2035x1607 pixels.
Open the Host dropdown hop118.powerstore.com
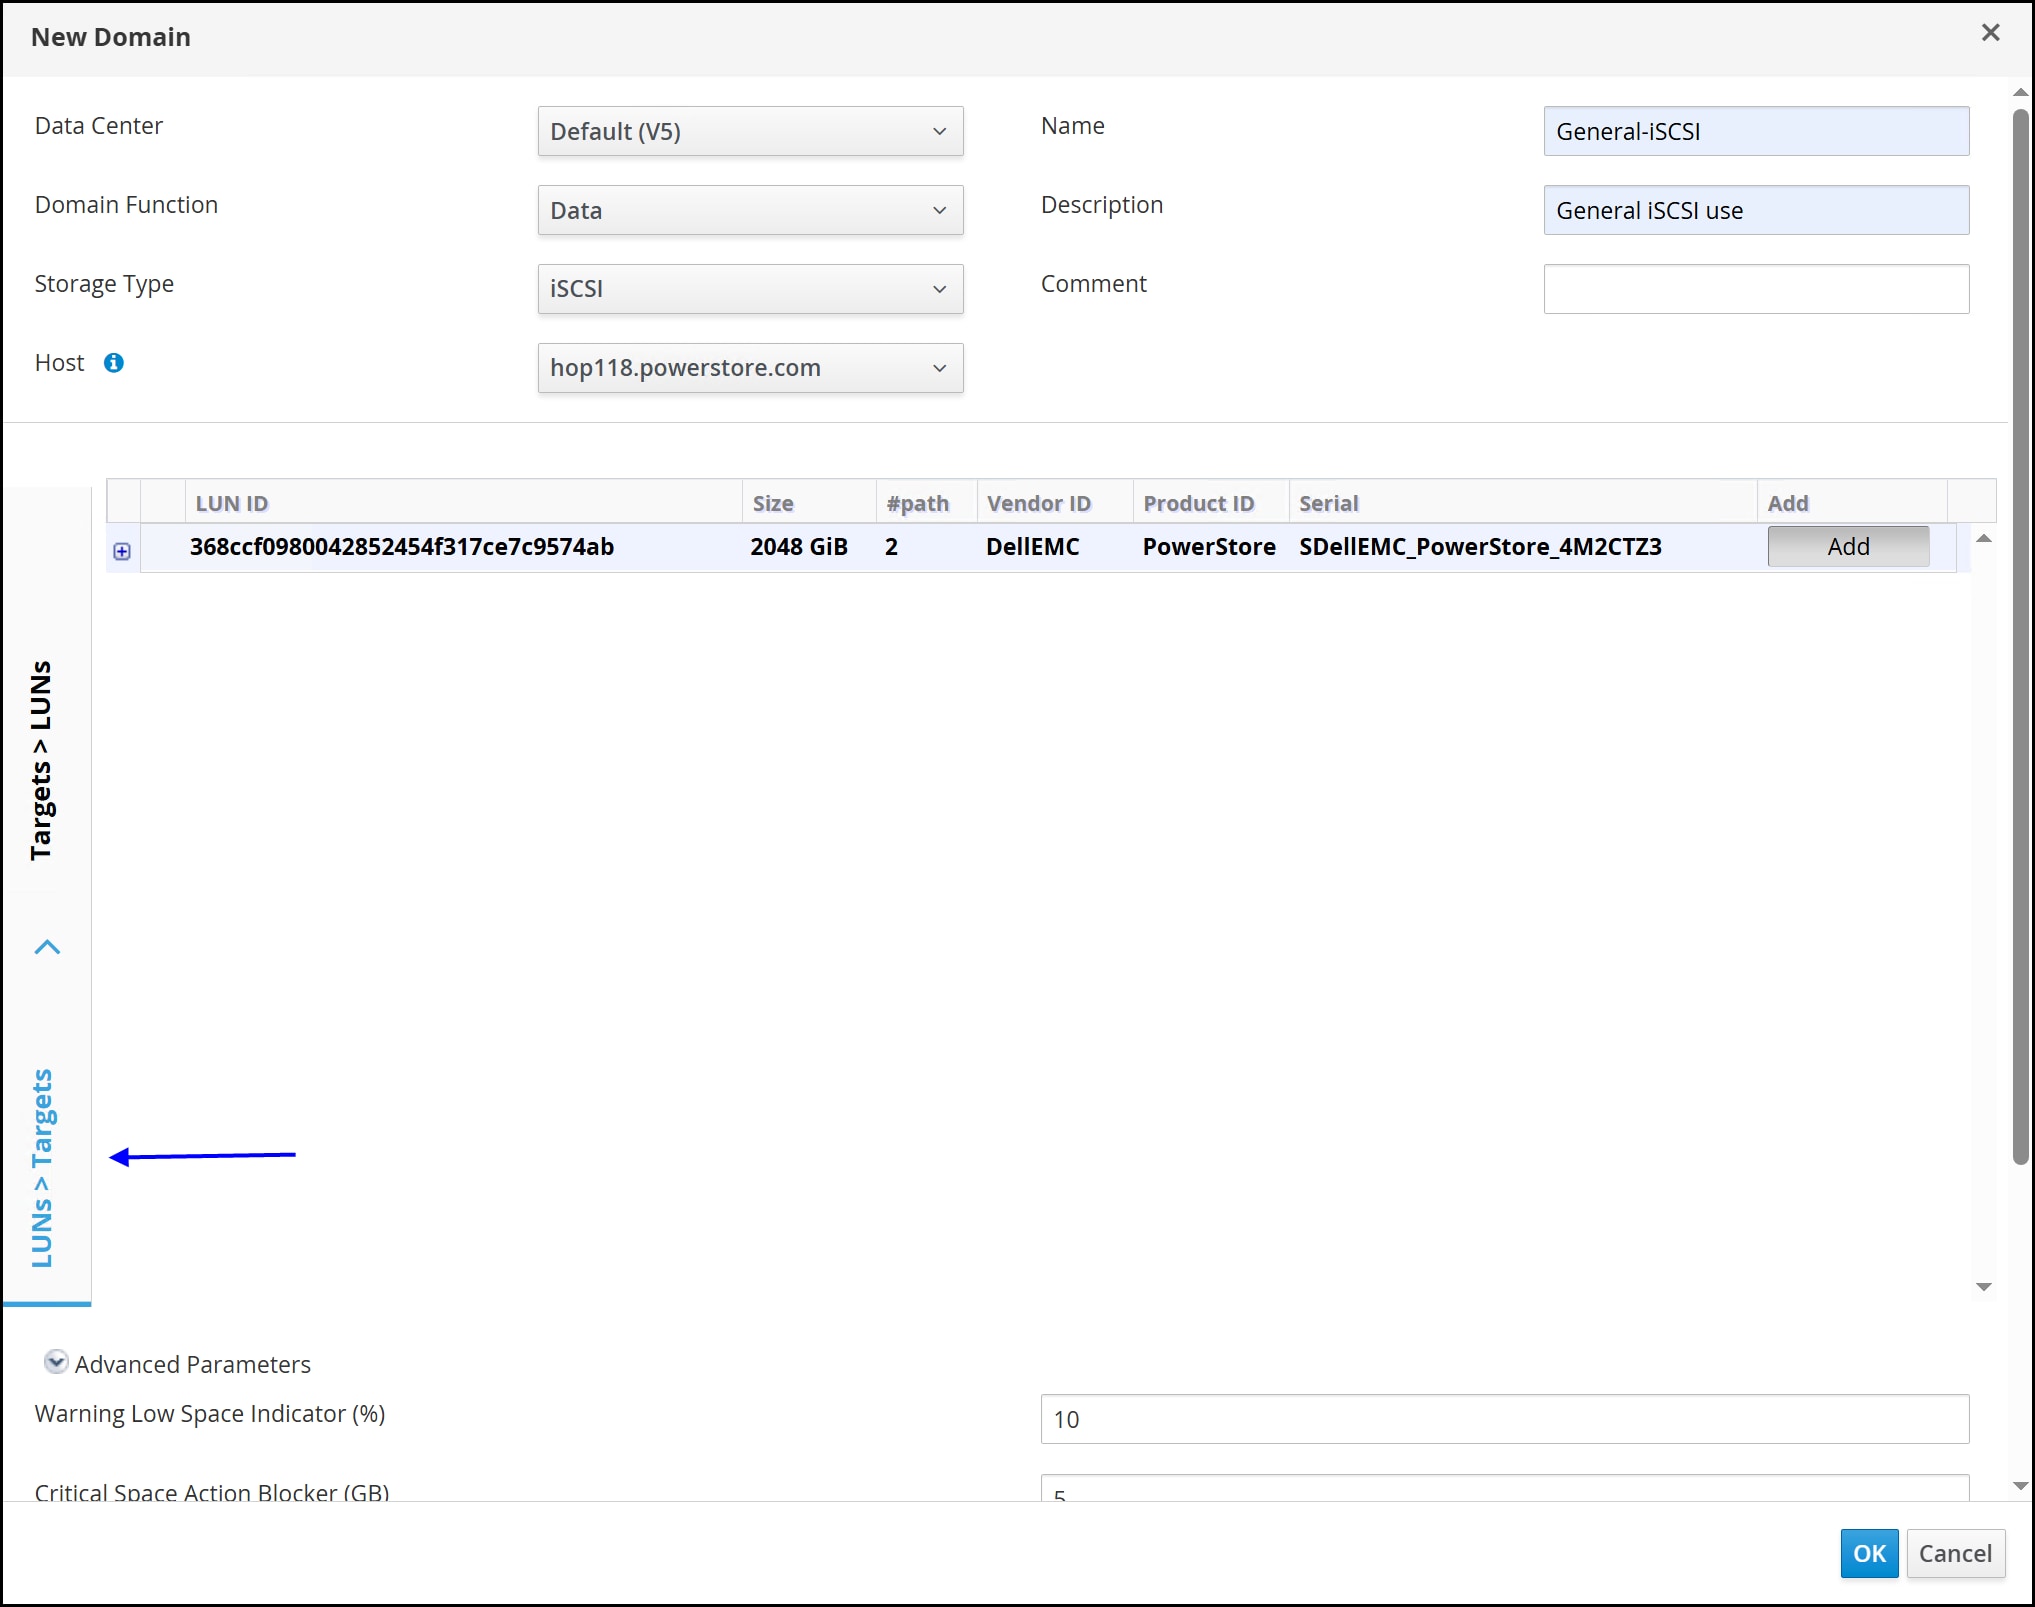[x=750, y=368]
